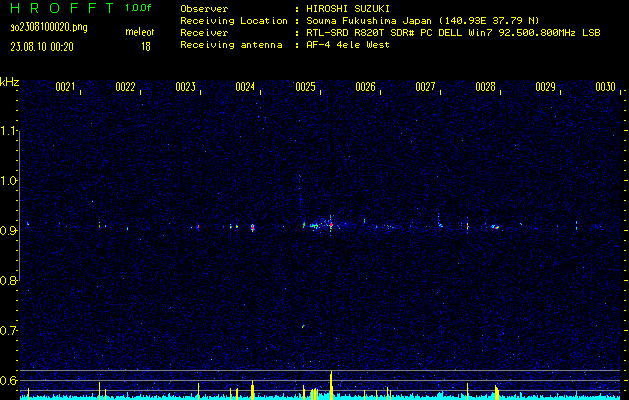Click the brightest meteor echo below 0025
This screenshot has height=400, width=629.
(x=330, y=225)
